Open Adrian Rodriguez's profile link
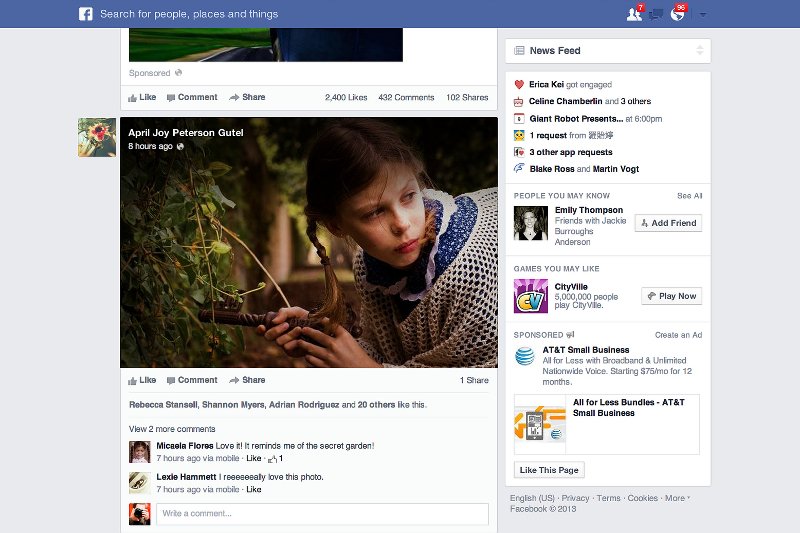This screenshot has height=533, width=800. pyautogui.click(x=304, y=404)
